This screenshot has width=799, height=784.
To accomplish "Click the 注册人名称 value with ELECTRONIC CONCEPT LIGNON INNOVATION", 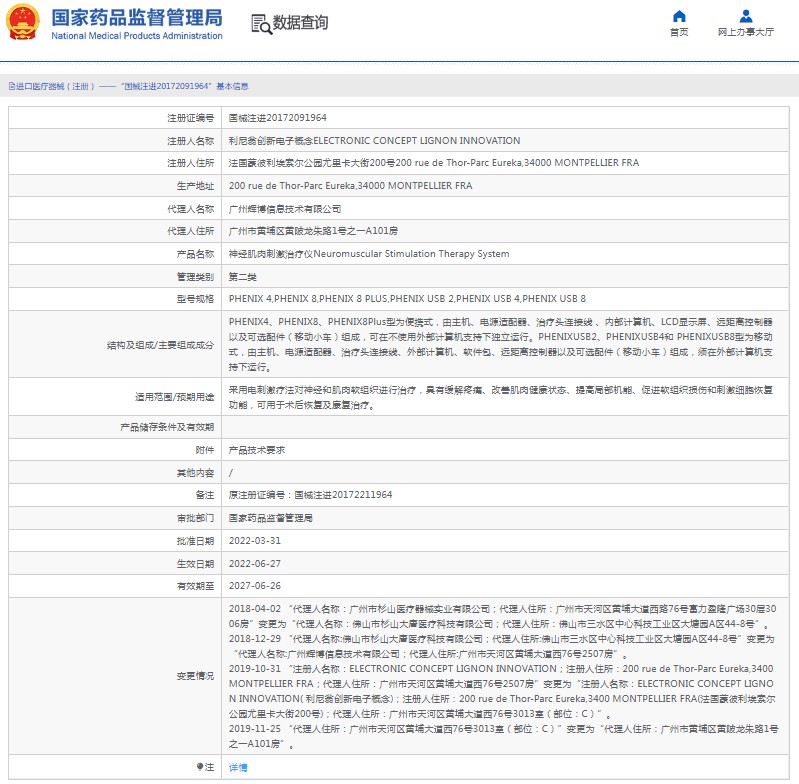I will click(x=375, y=141).
